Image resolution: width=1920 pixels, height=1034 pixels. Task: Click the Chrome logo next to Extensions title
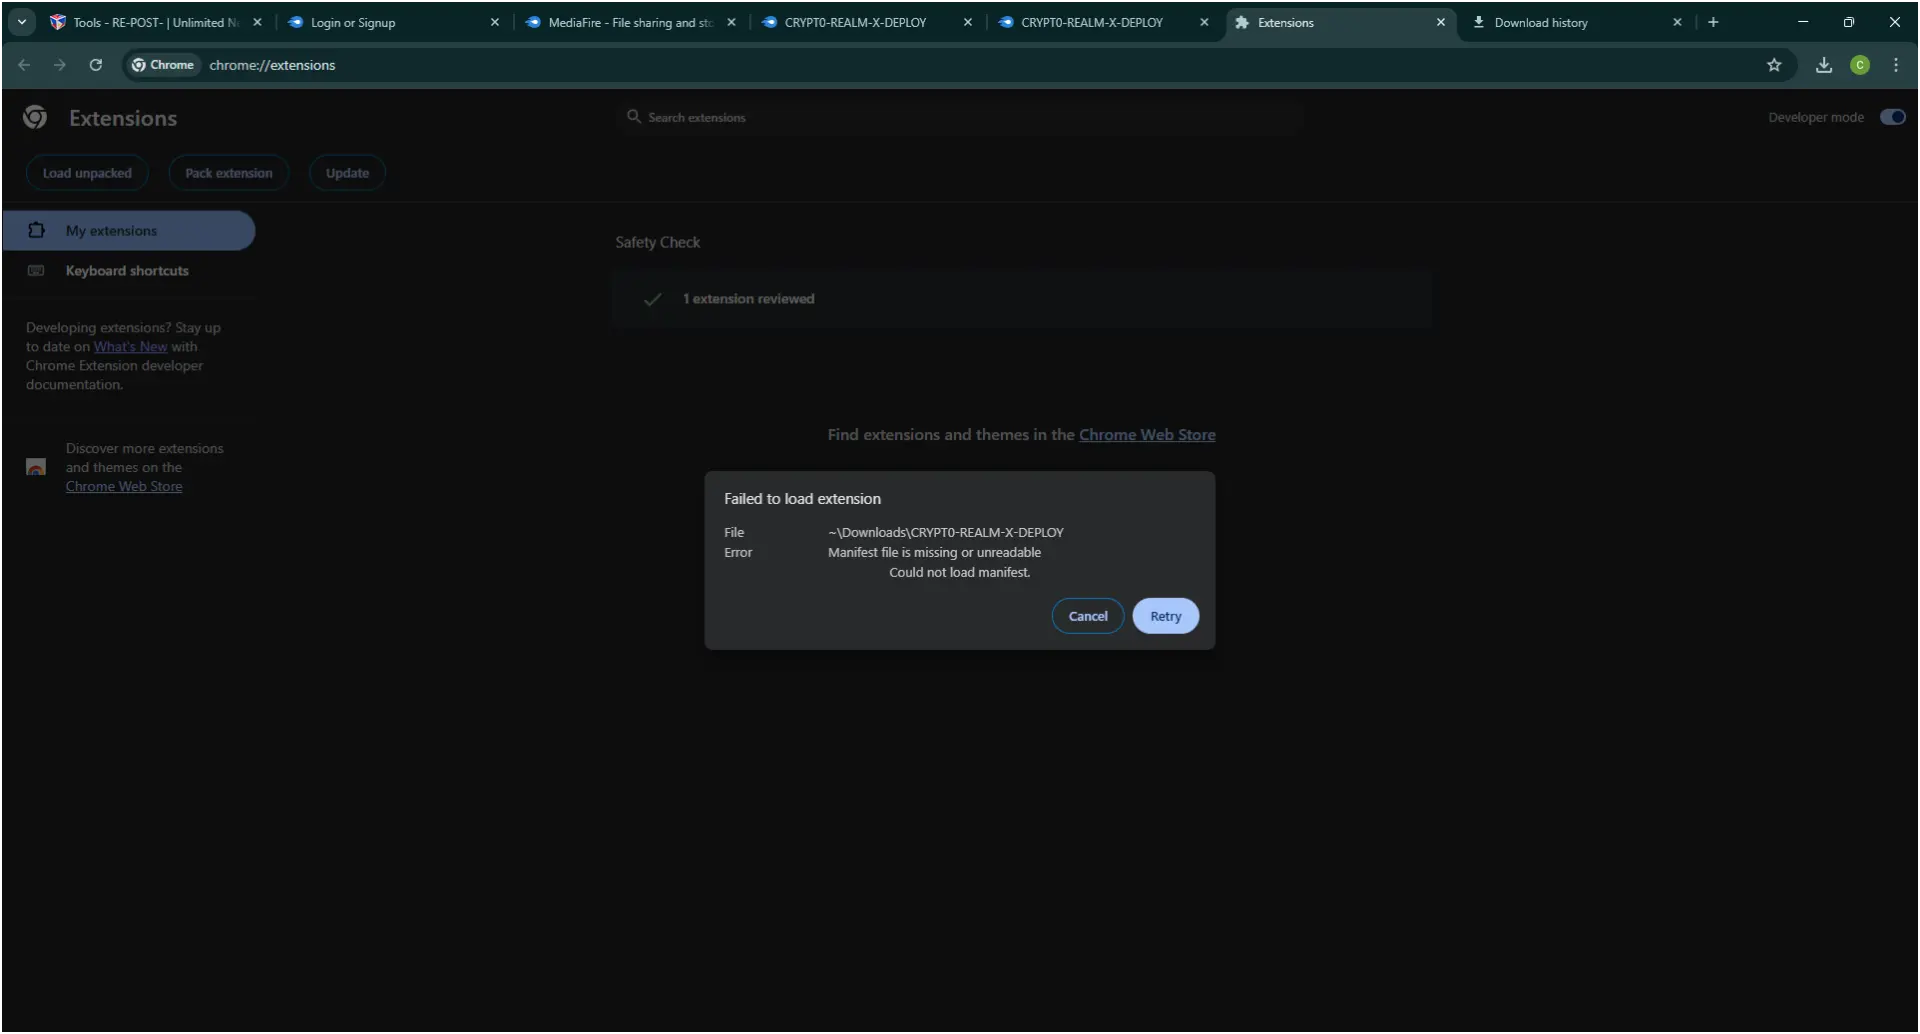(35, 118)
